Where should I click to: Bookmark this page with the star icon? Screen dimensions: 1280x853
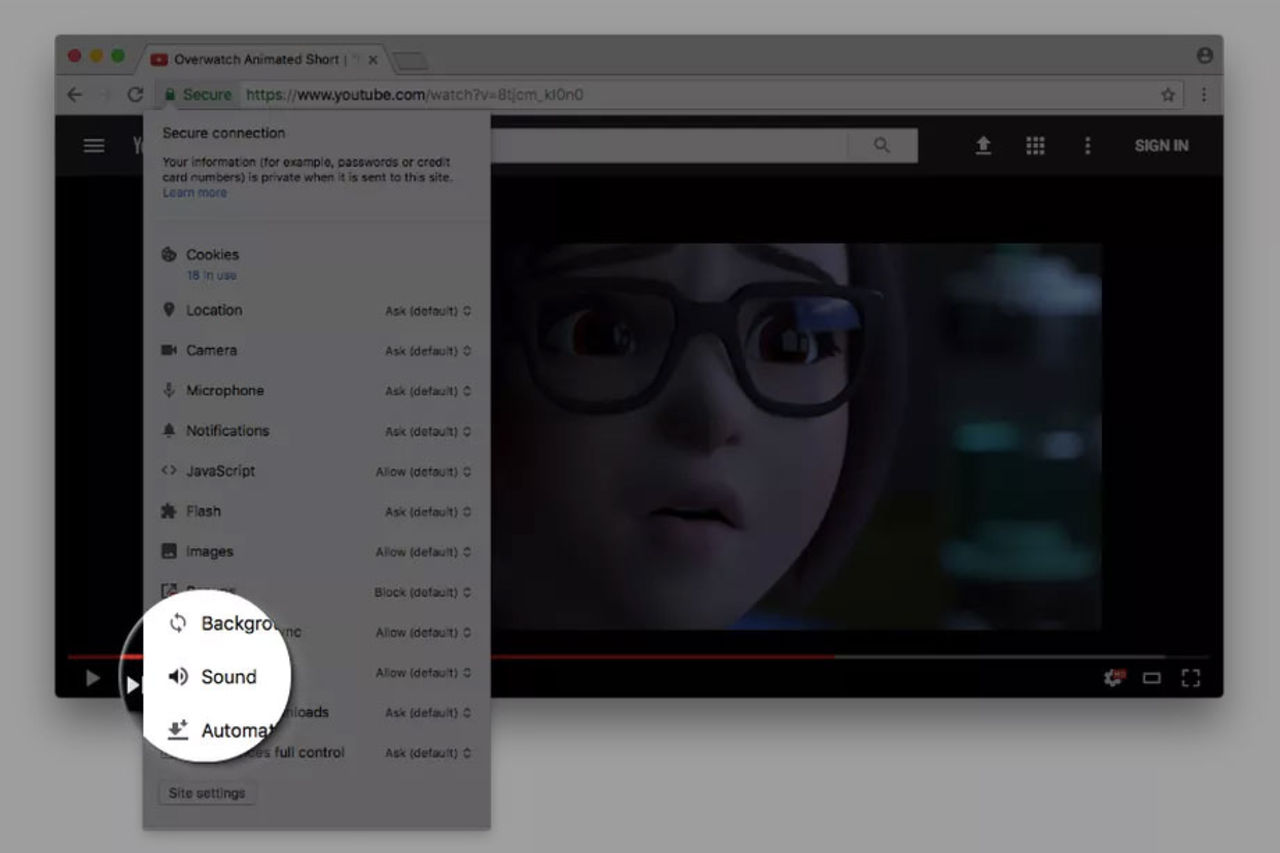coord(1167,94)
